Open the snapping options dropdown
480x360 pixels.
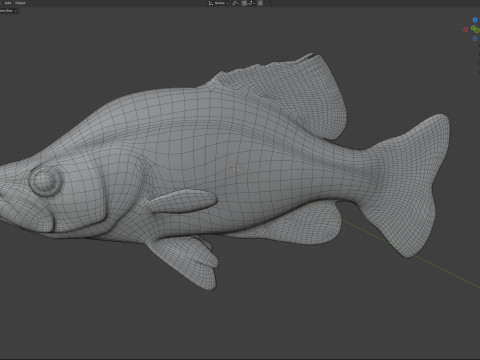251,3
